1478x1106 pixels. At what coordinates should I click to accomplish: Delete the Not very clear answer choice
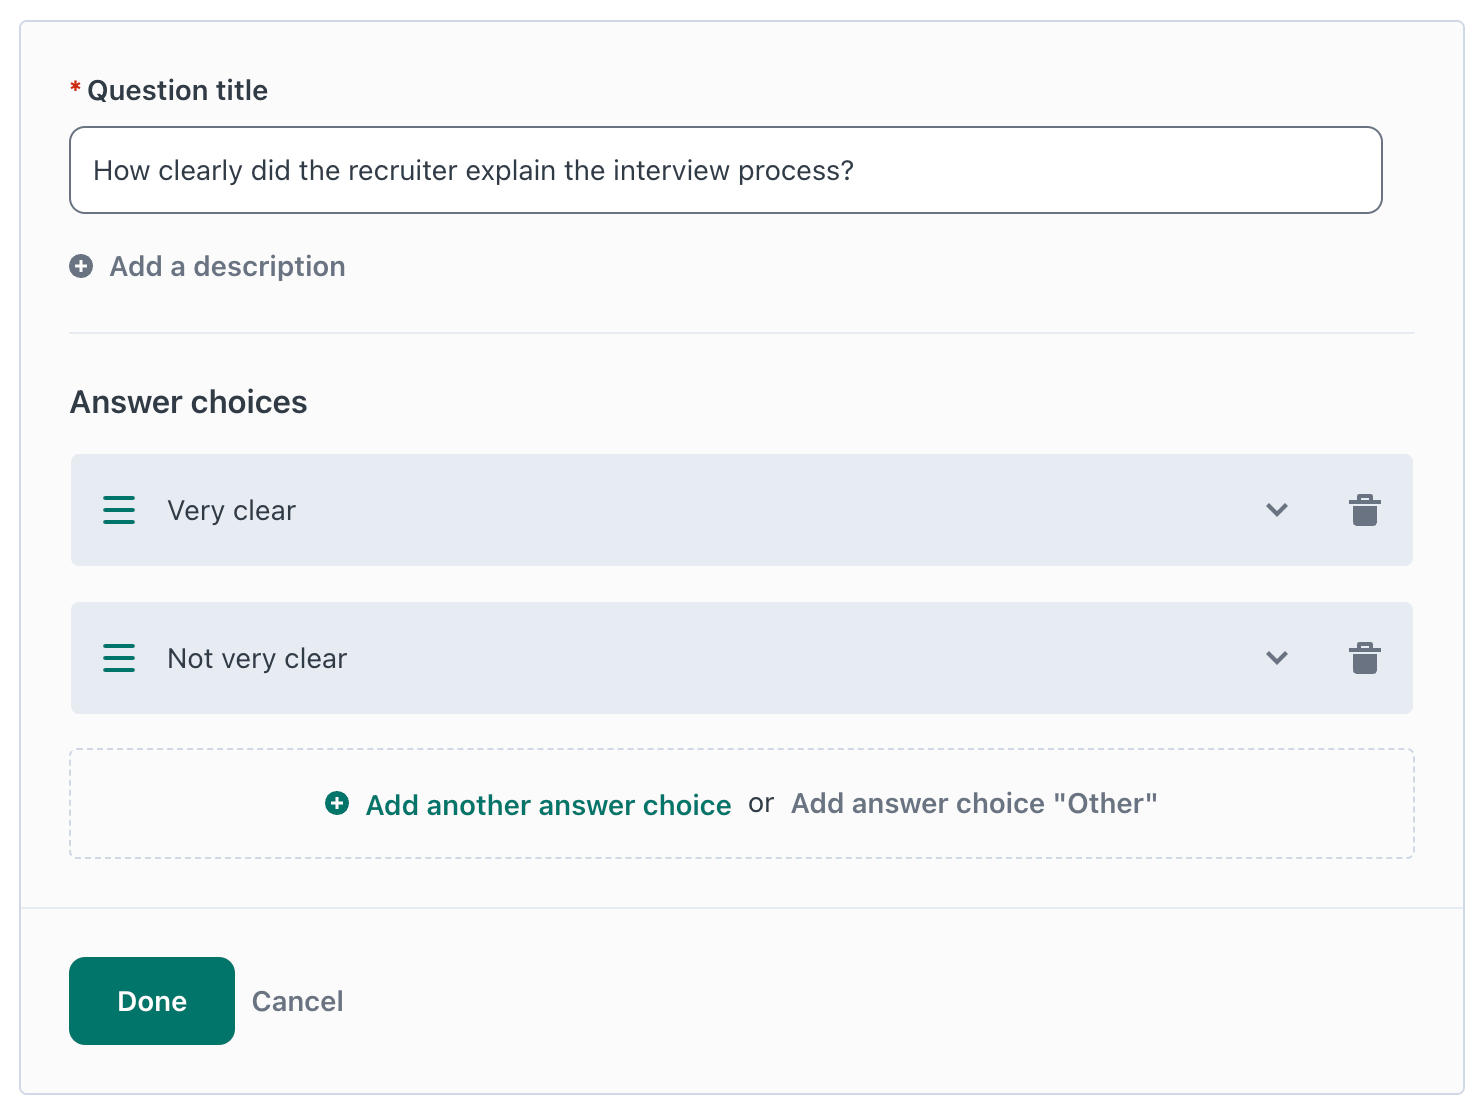tap(1364, 658)
